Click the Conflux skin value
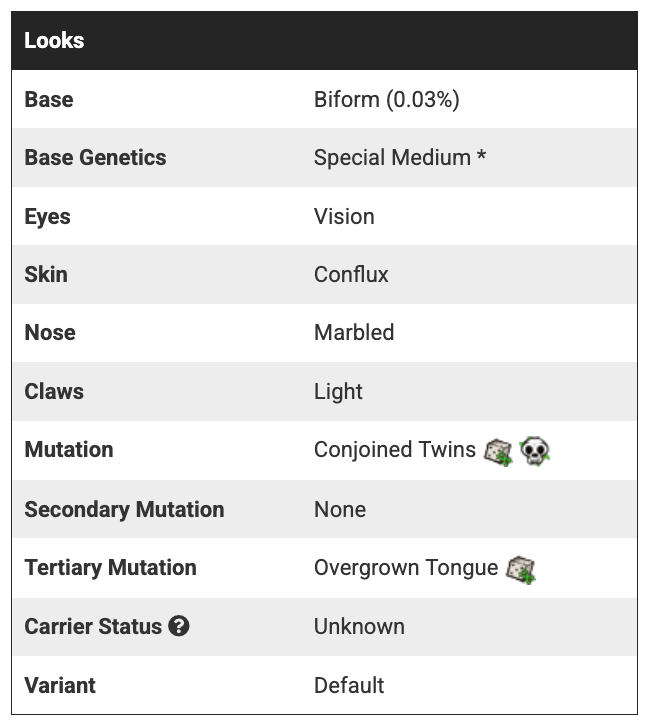This screenshot has height=724, width=646. pos(351,275)
